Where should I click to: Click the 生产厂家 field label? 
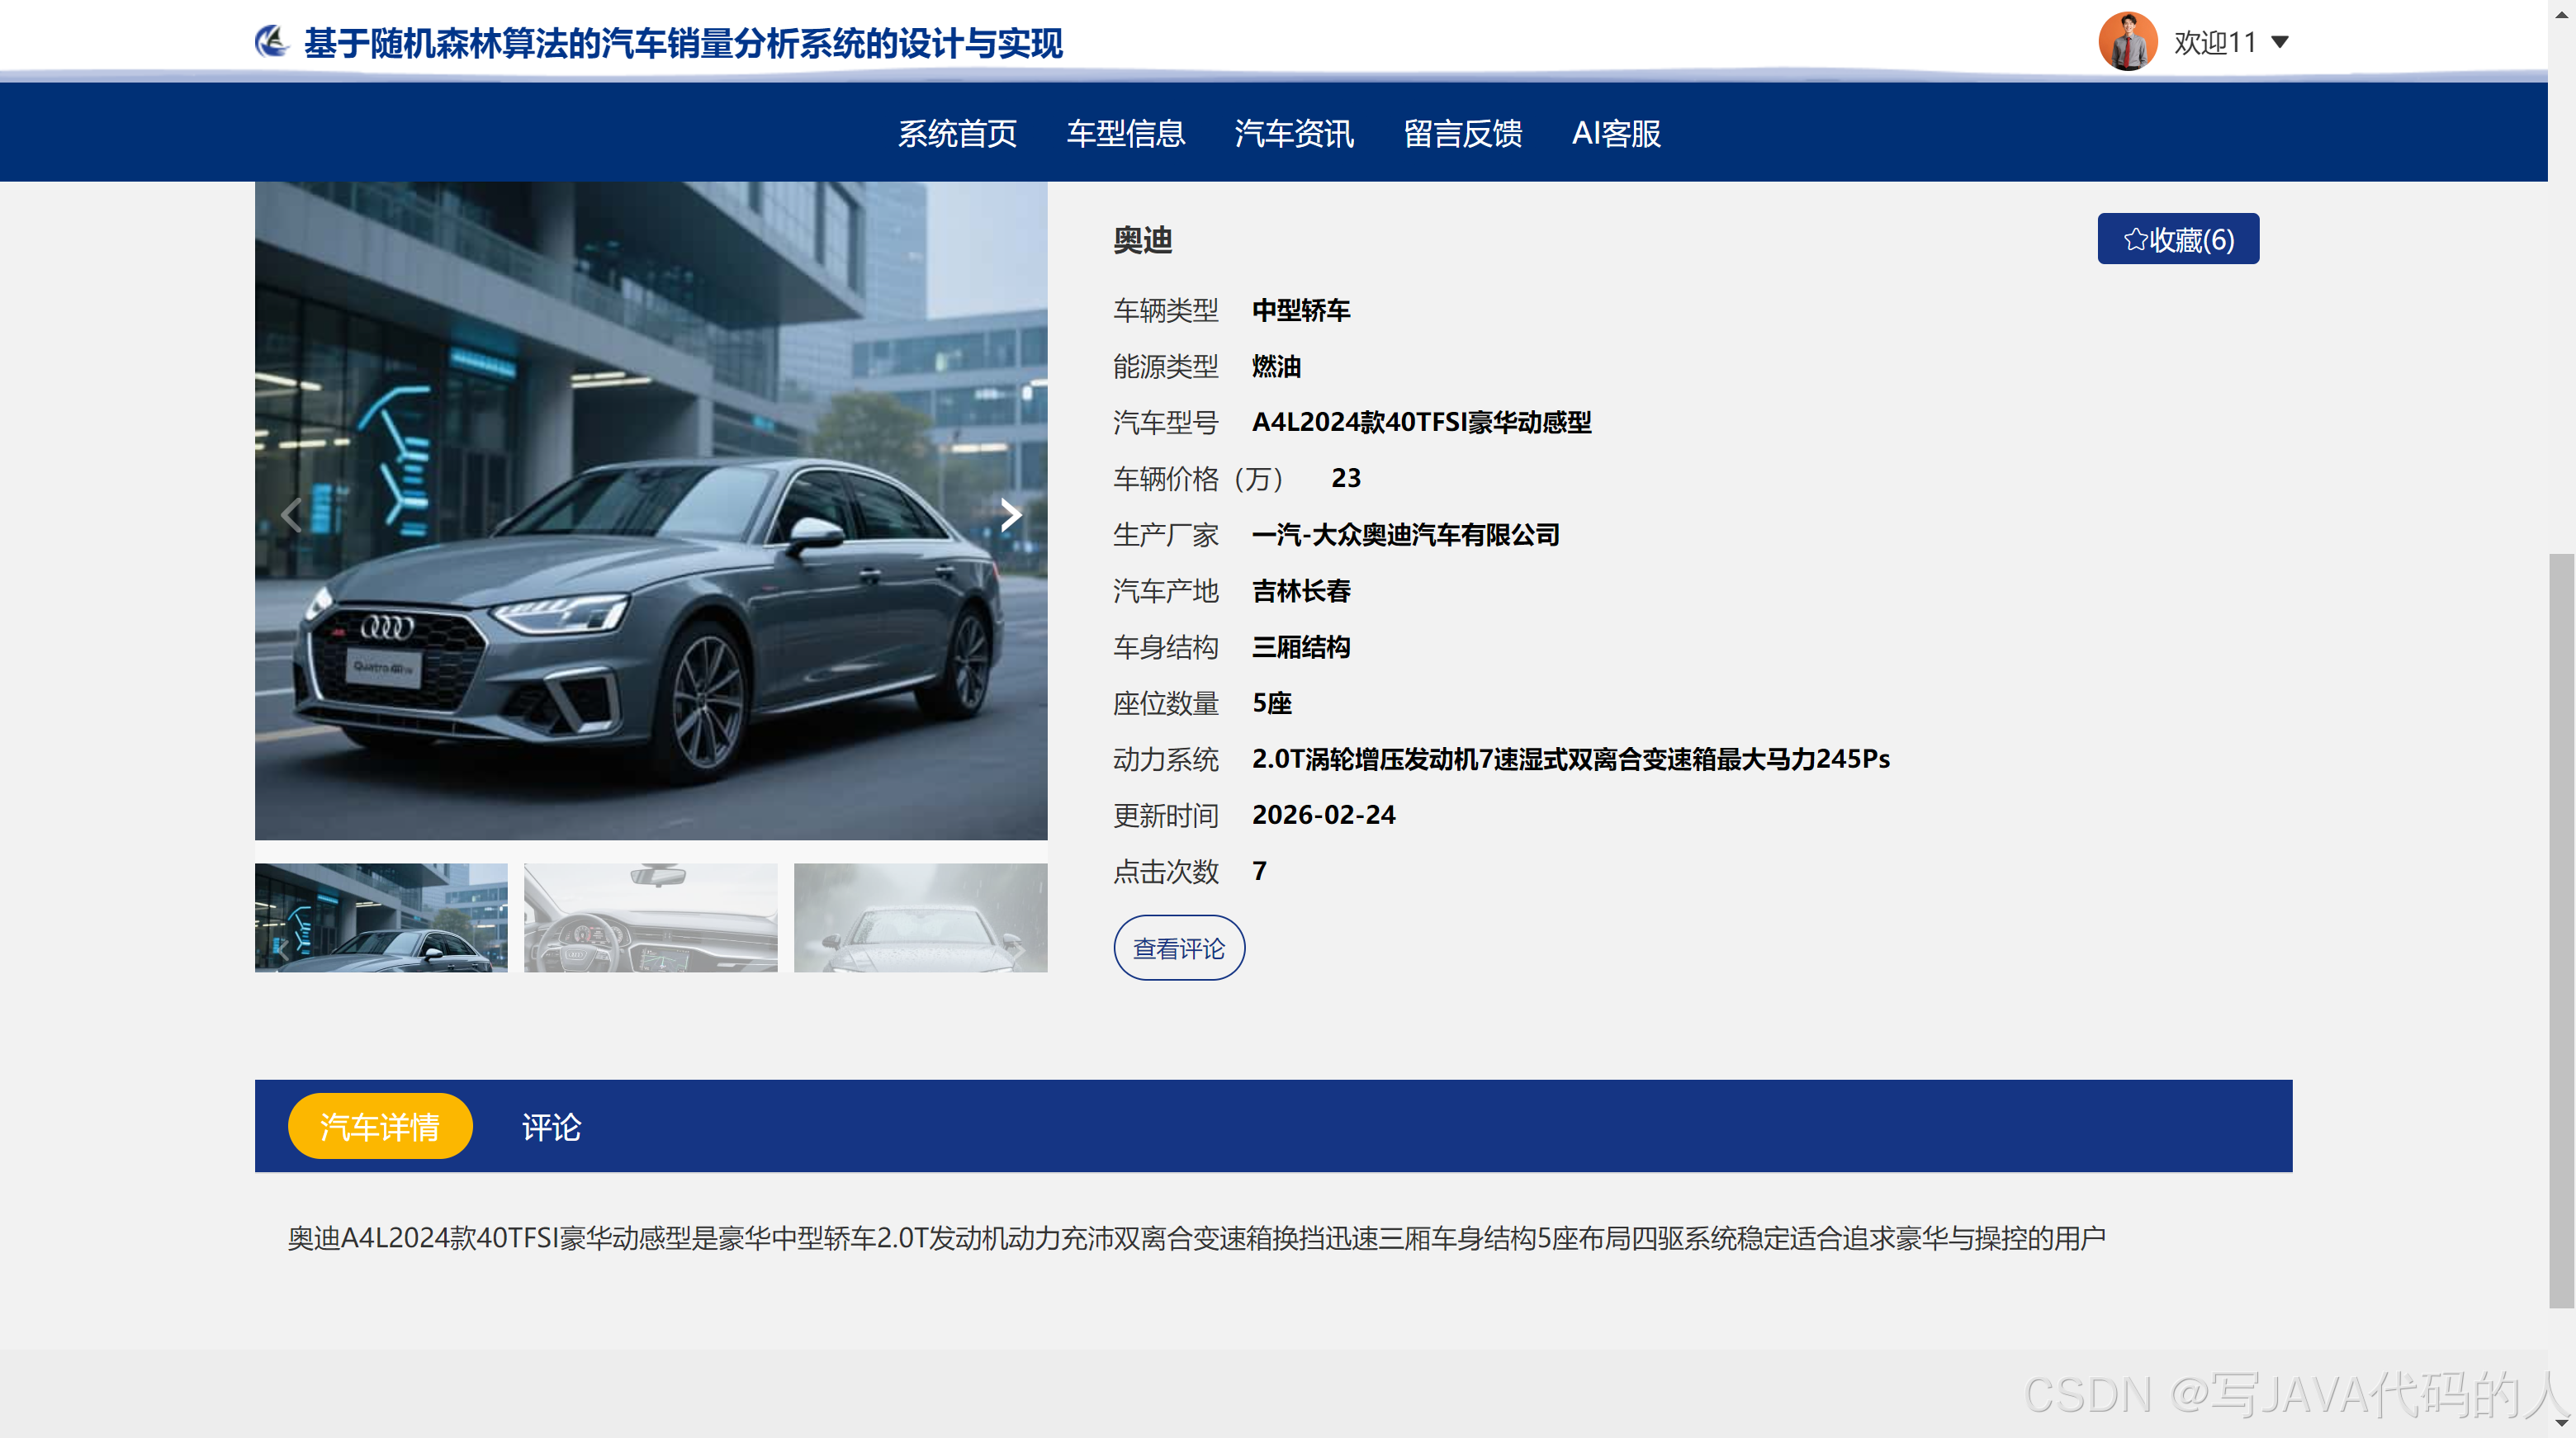pyautogui.click(x=1166, y=535)
